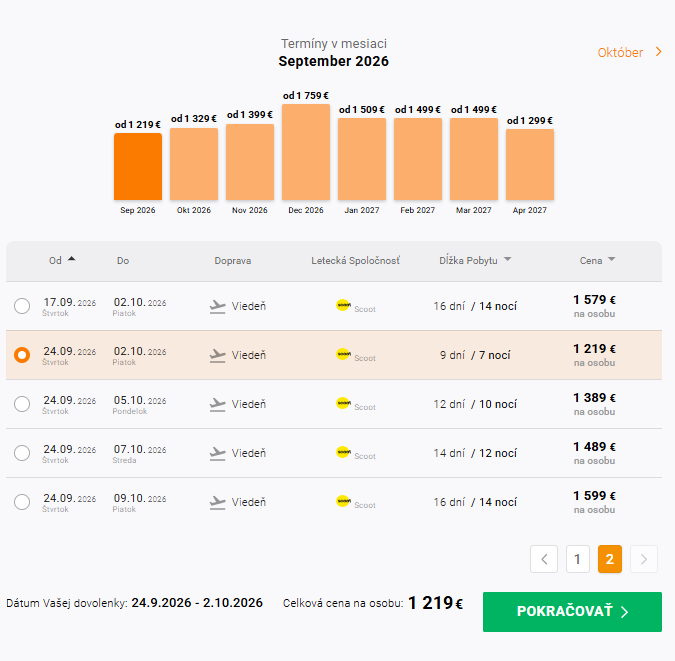This screenshot has width=675, height=661.
Task: Click the arrow next to Október
Action: click(658, 52)
